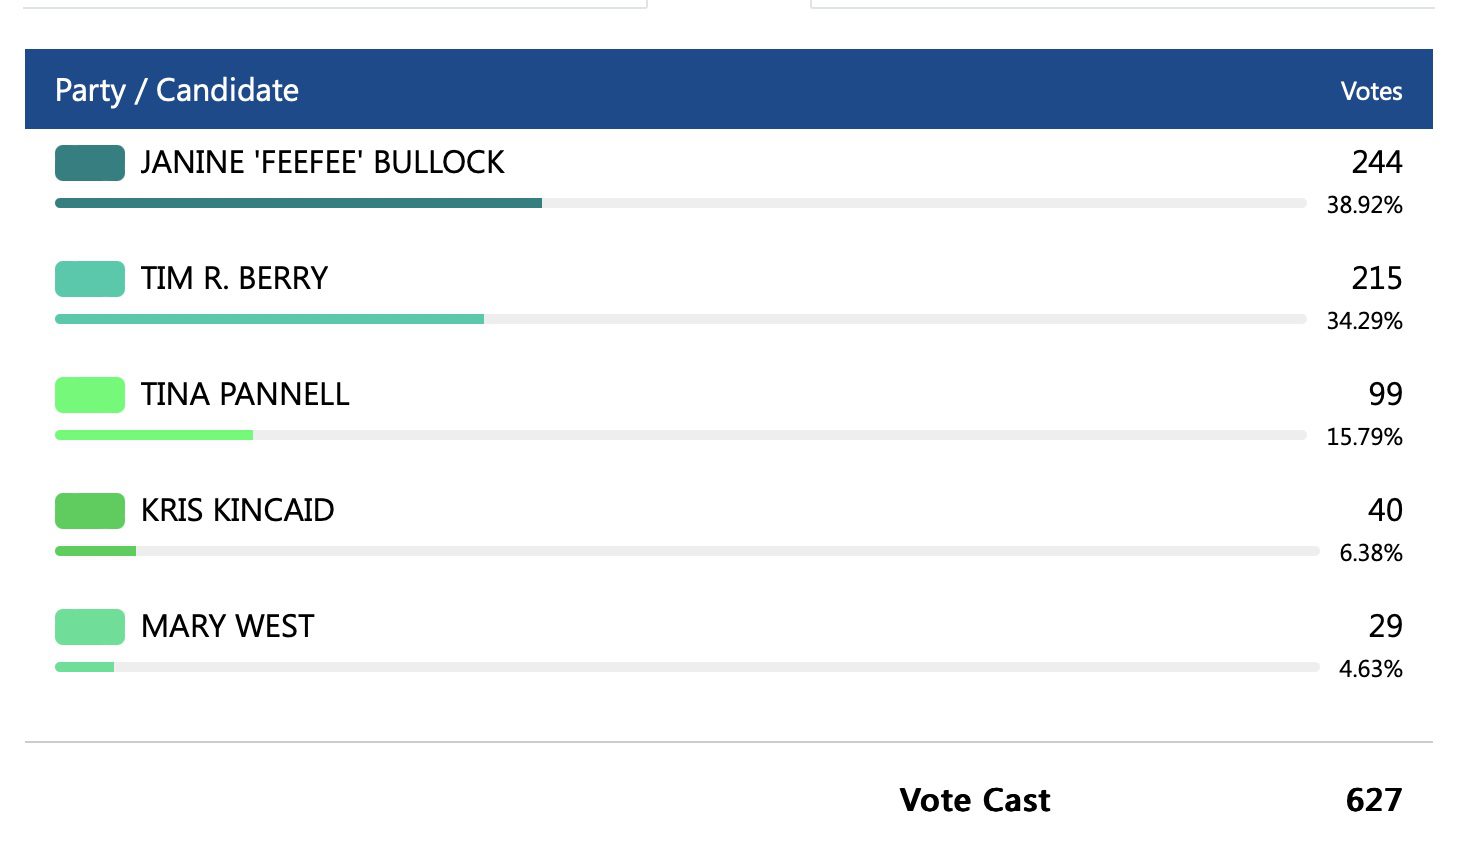Click Tim R. Berry's teal color swatch
The width and height of the screenshot is (1457, 847).
(90, 279)
